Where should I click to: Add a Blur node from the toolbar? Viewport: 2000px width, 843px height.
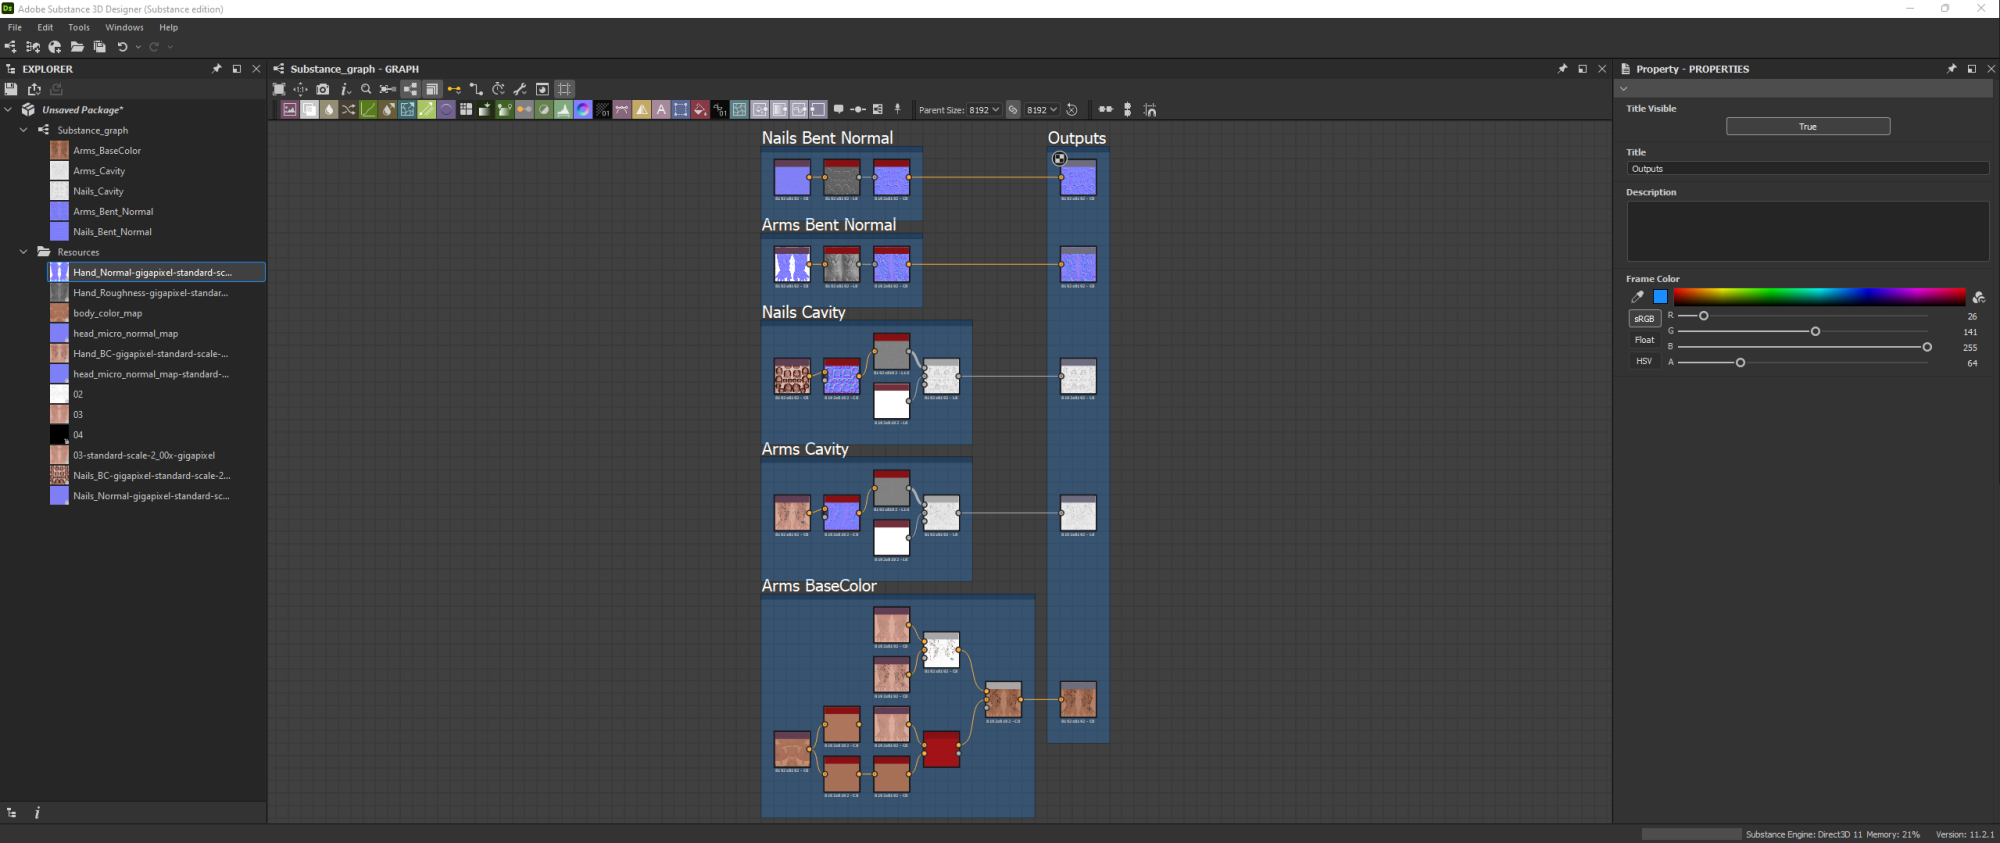pos(329,110)
